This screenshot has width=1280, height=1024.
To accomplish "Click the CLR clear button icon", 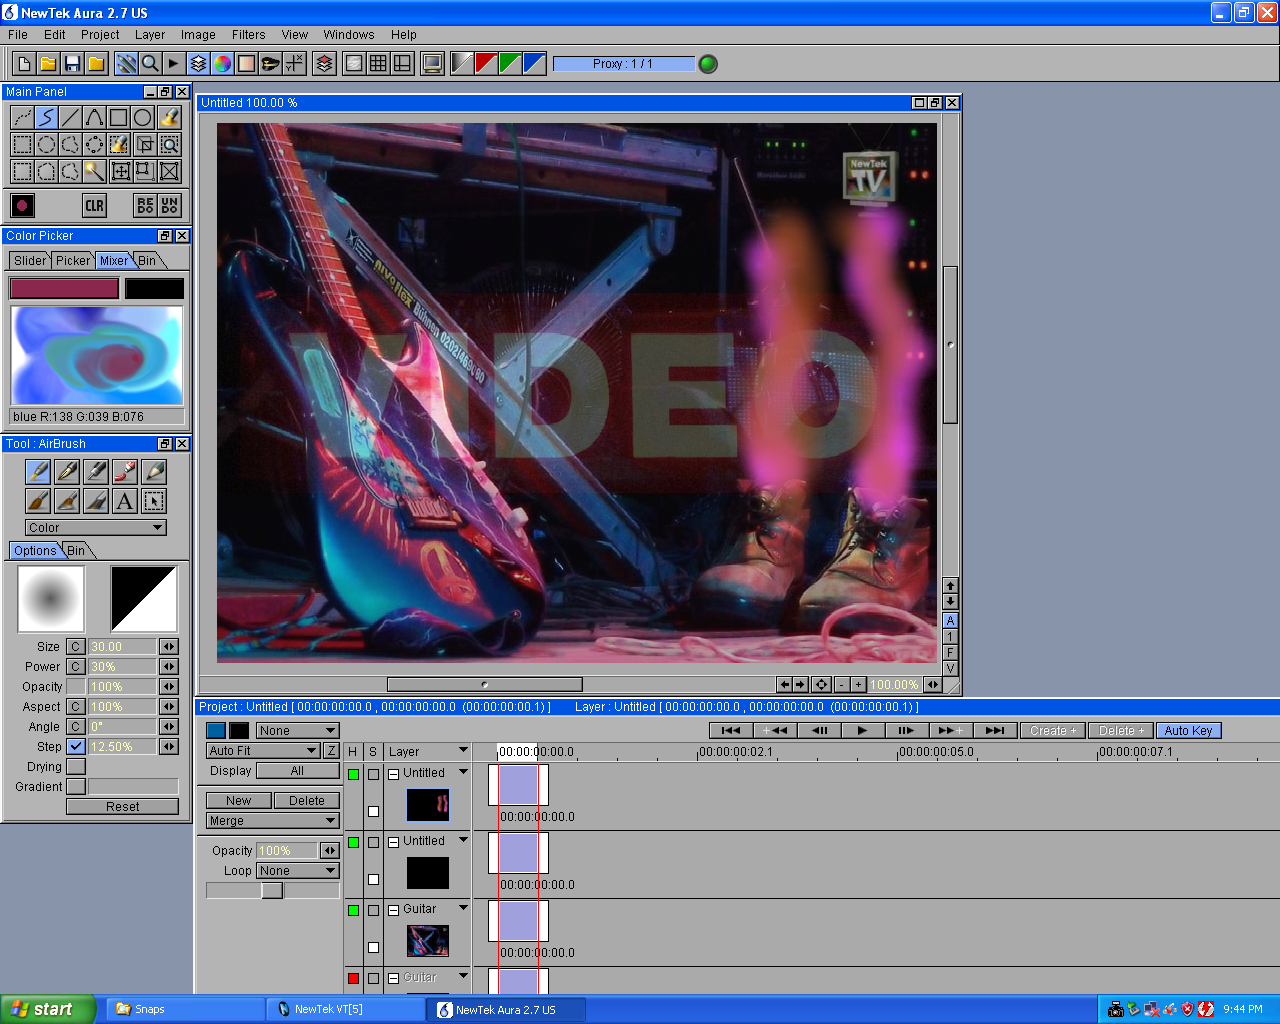I will pos(95,206).
